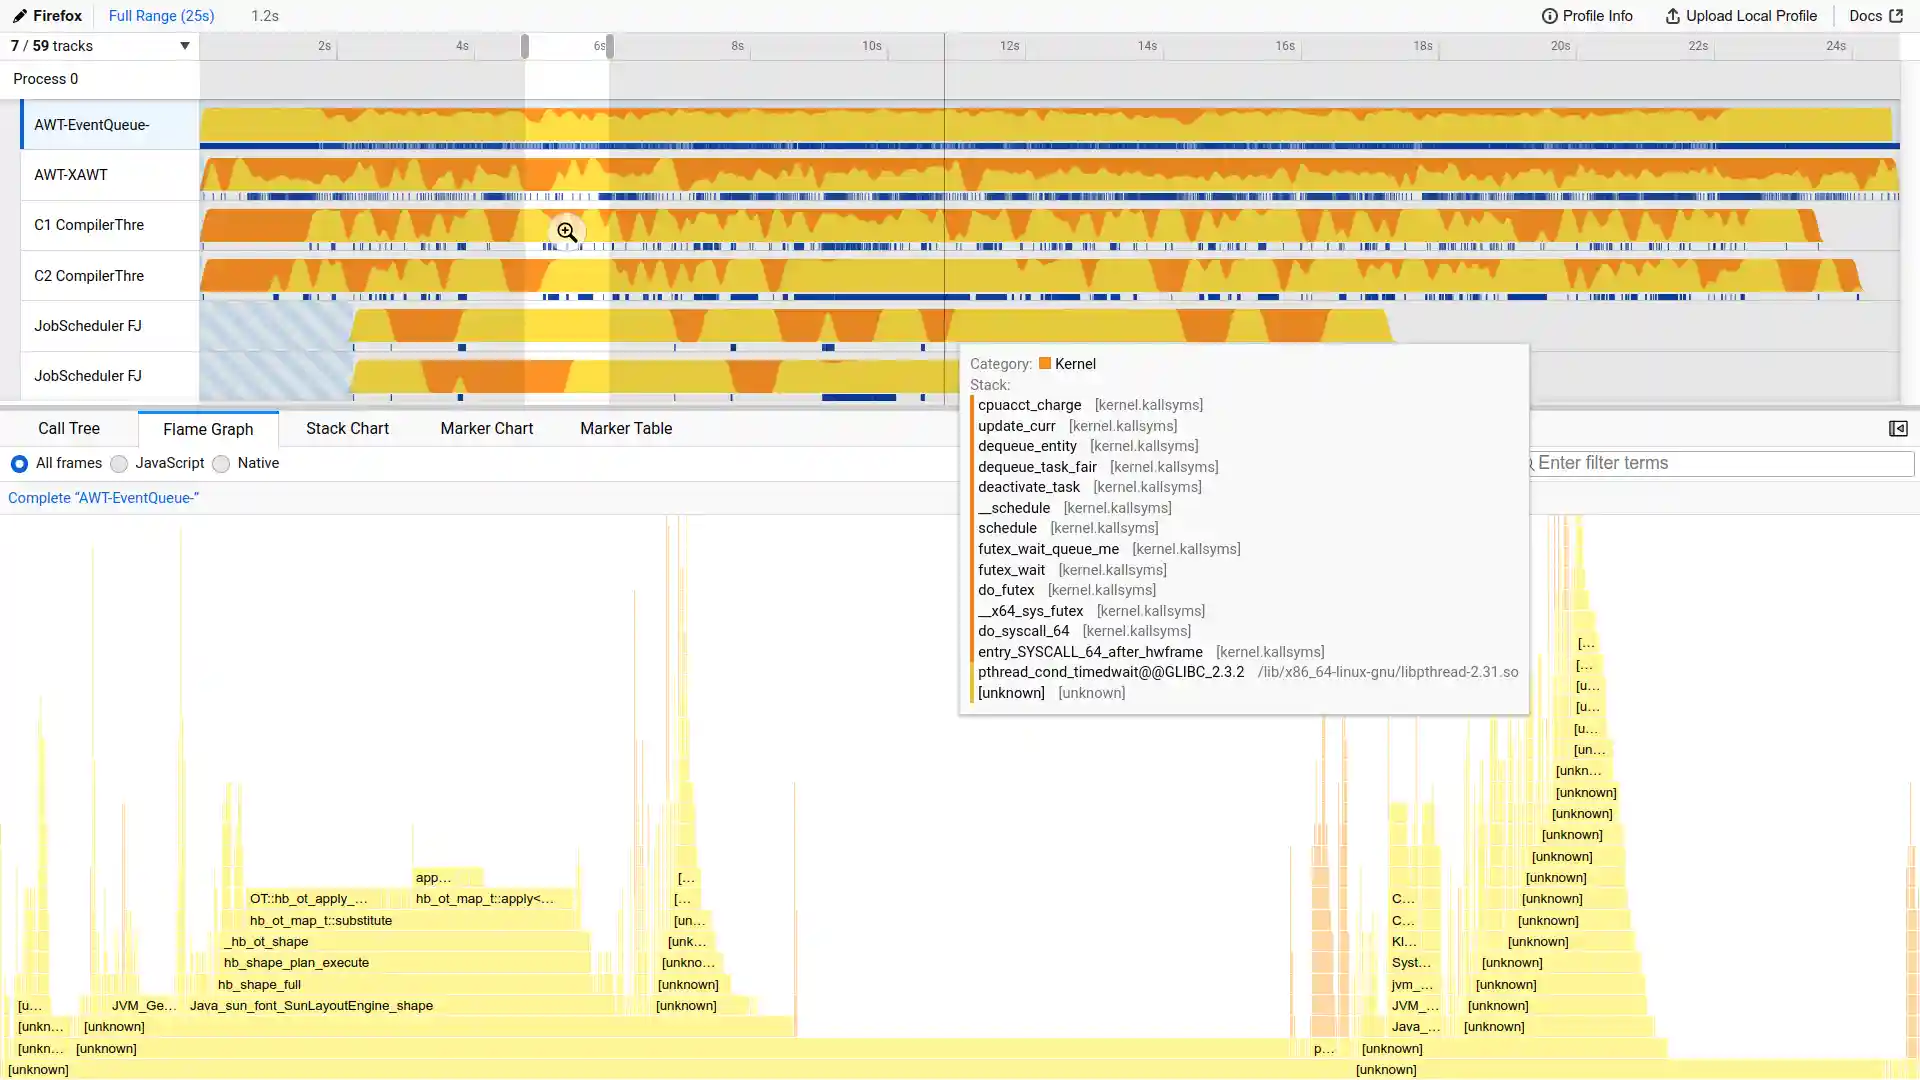The width and height of the screenshot is (1920, 1080).
Task: Select the All frames radio button
Action: (x=18, y=463)
